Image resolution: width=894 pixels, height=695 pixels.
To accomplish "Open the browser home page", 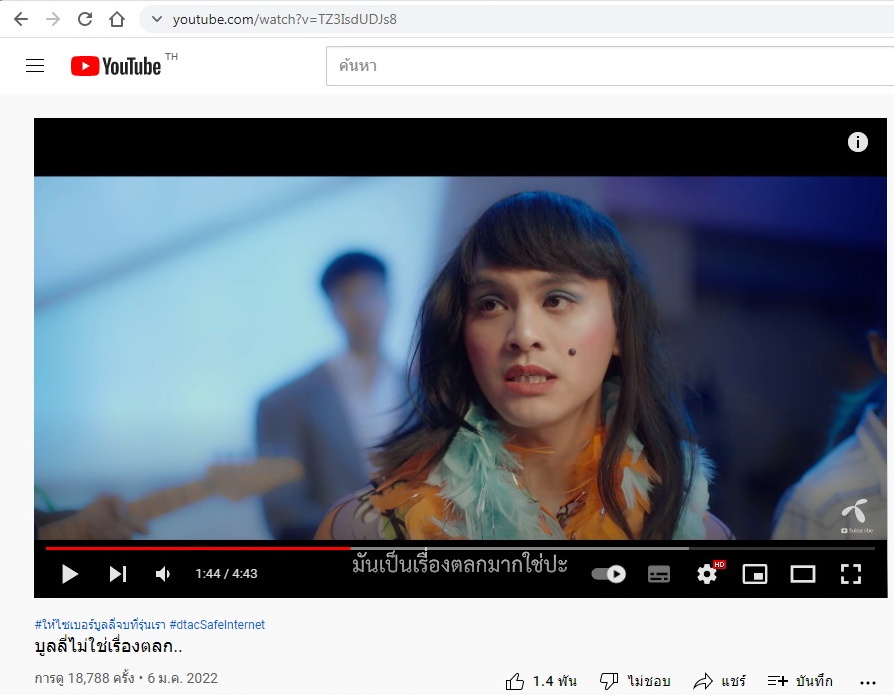I will pyautogui.click(x=117, y=19).
